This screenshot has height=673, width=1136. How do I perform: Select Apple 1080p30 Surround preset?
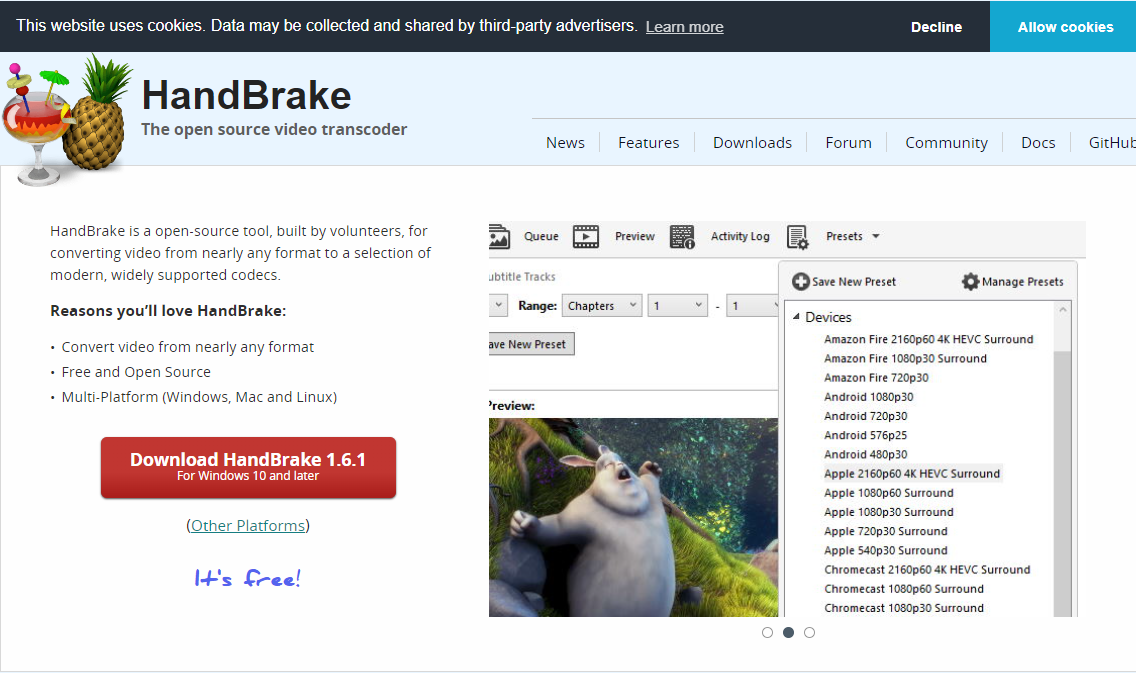(888, 511)
